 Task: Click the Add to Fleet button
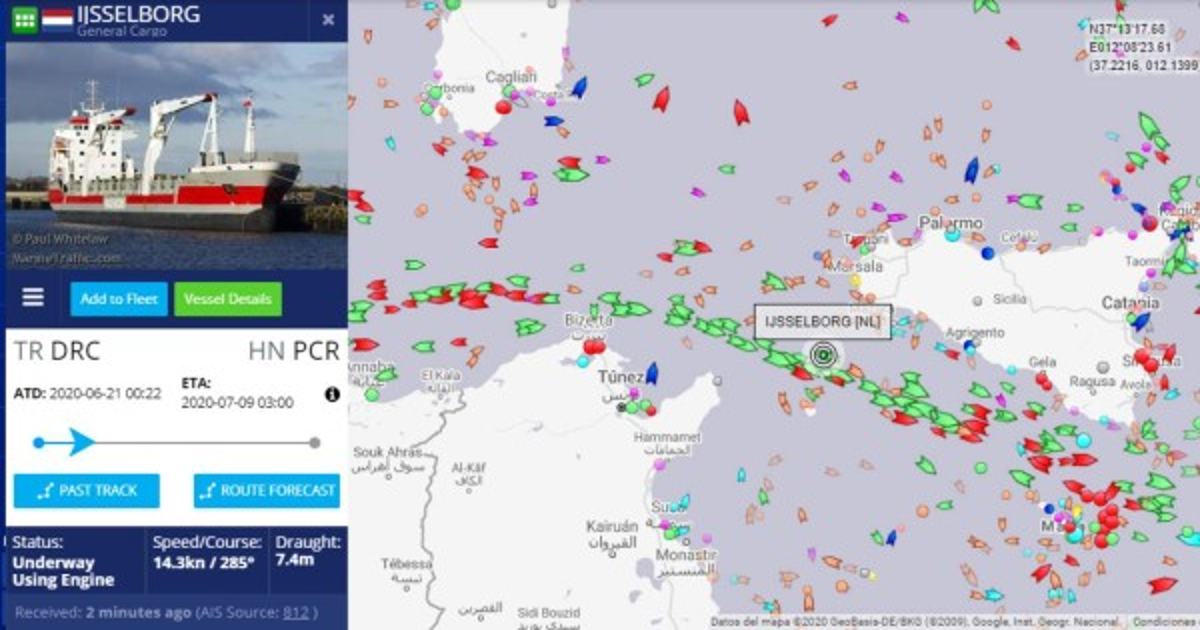119,299
